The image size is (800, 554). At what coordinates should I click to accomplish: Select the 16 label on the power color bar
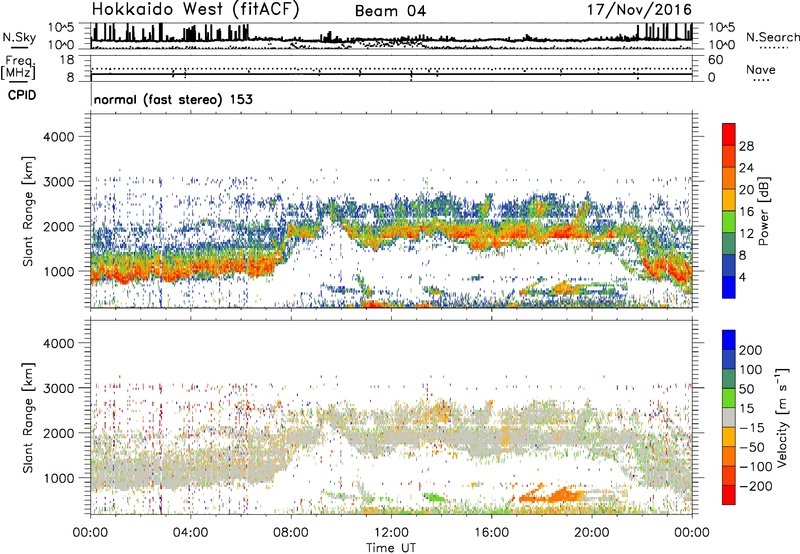coord(746,212)
